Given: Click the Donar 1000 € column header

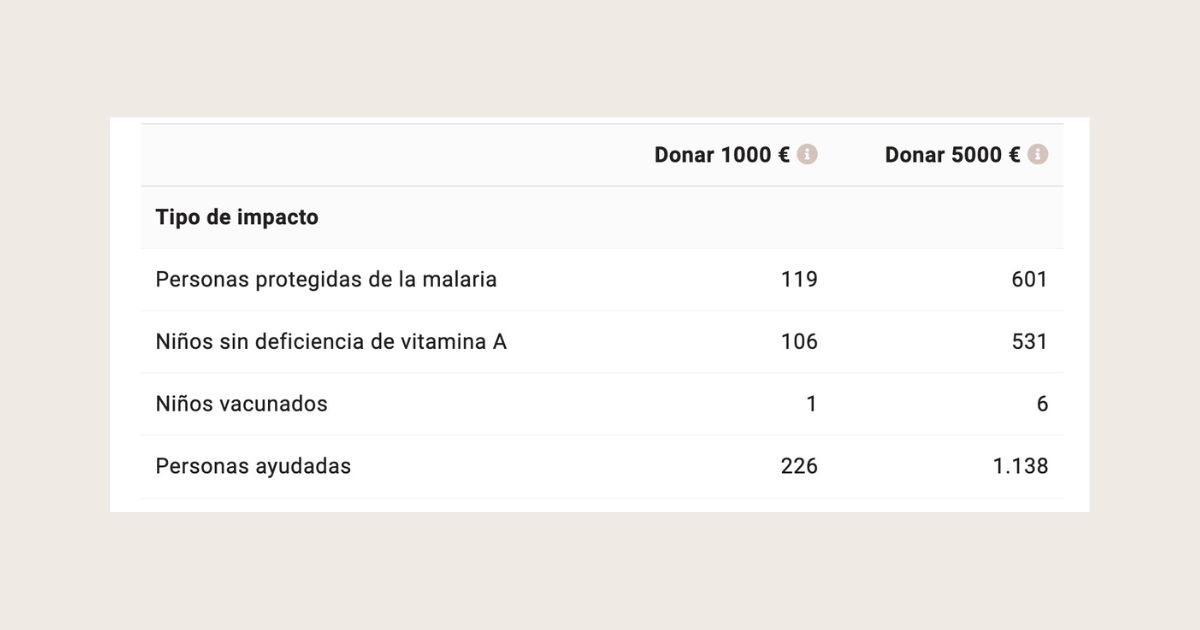Looking at the screenshot, I should coord(721,155).
